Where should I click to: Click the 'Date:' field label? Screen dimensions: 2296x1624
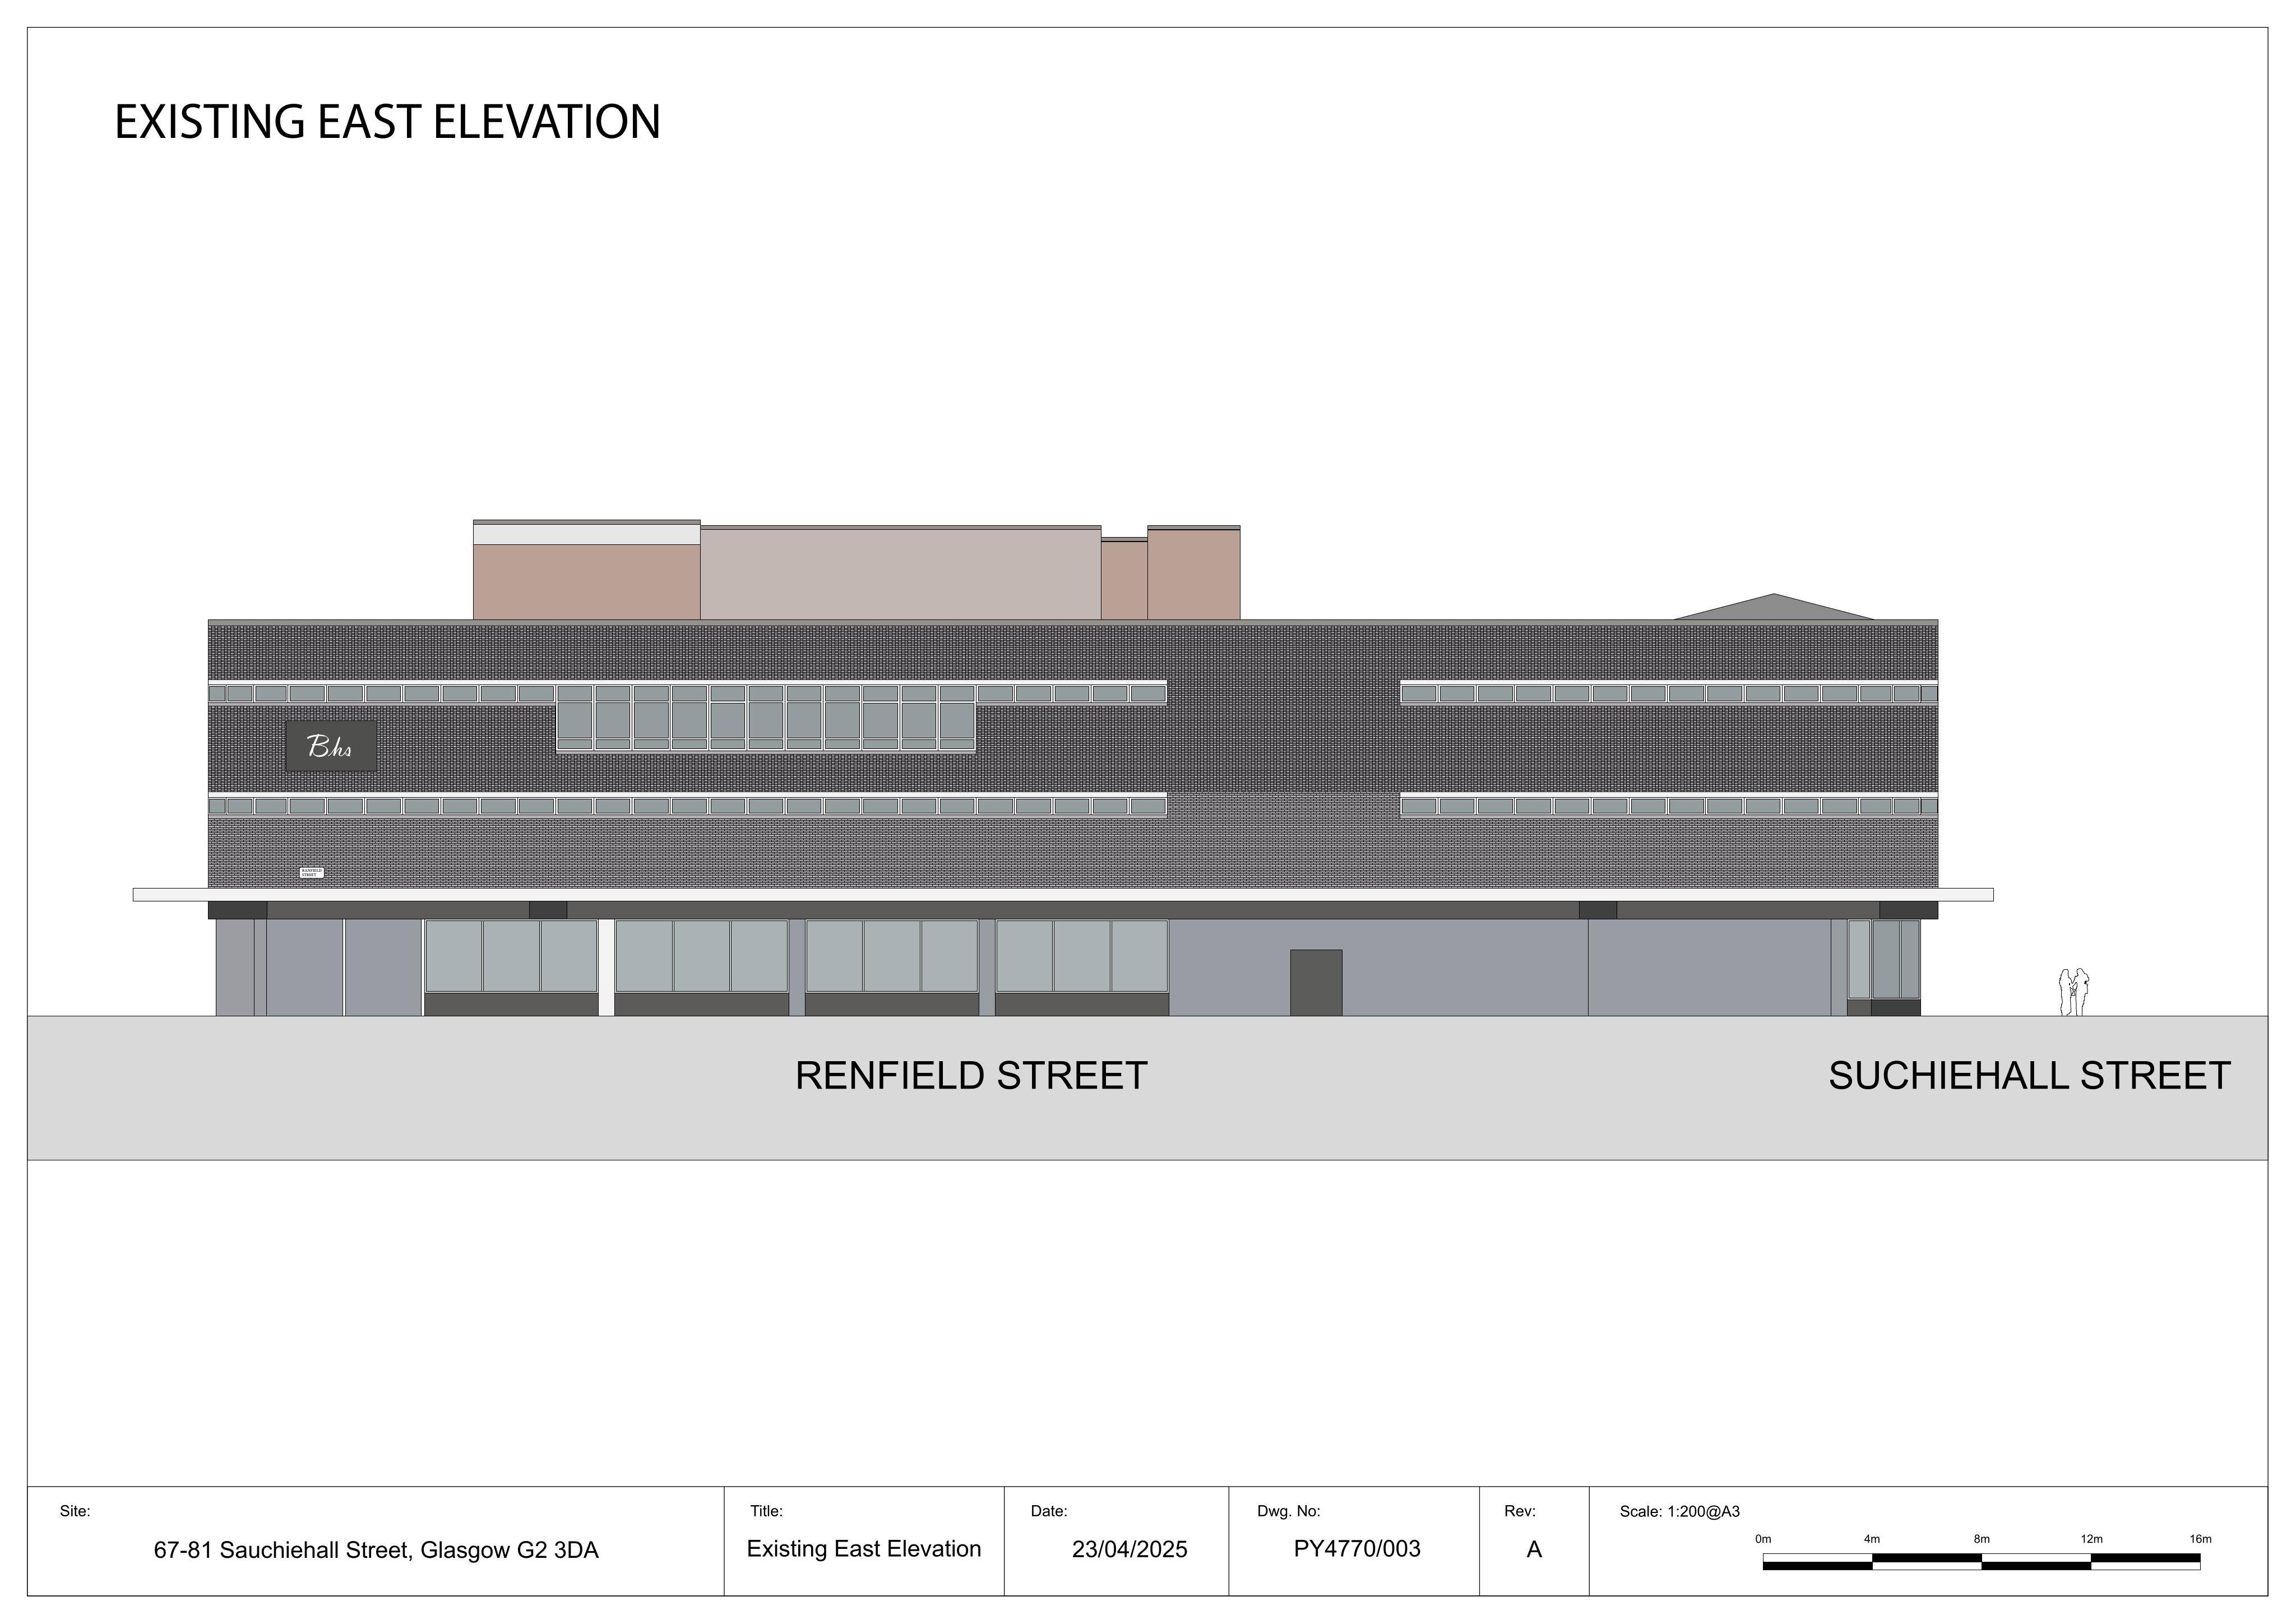click(1049, 1511)
